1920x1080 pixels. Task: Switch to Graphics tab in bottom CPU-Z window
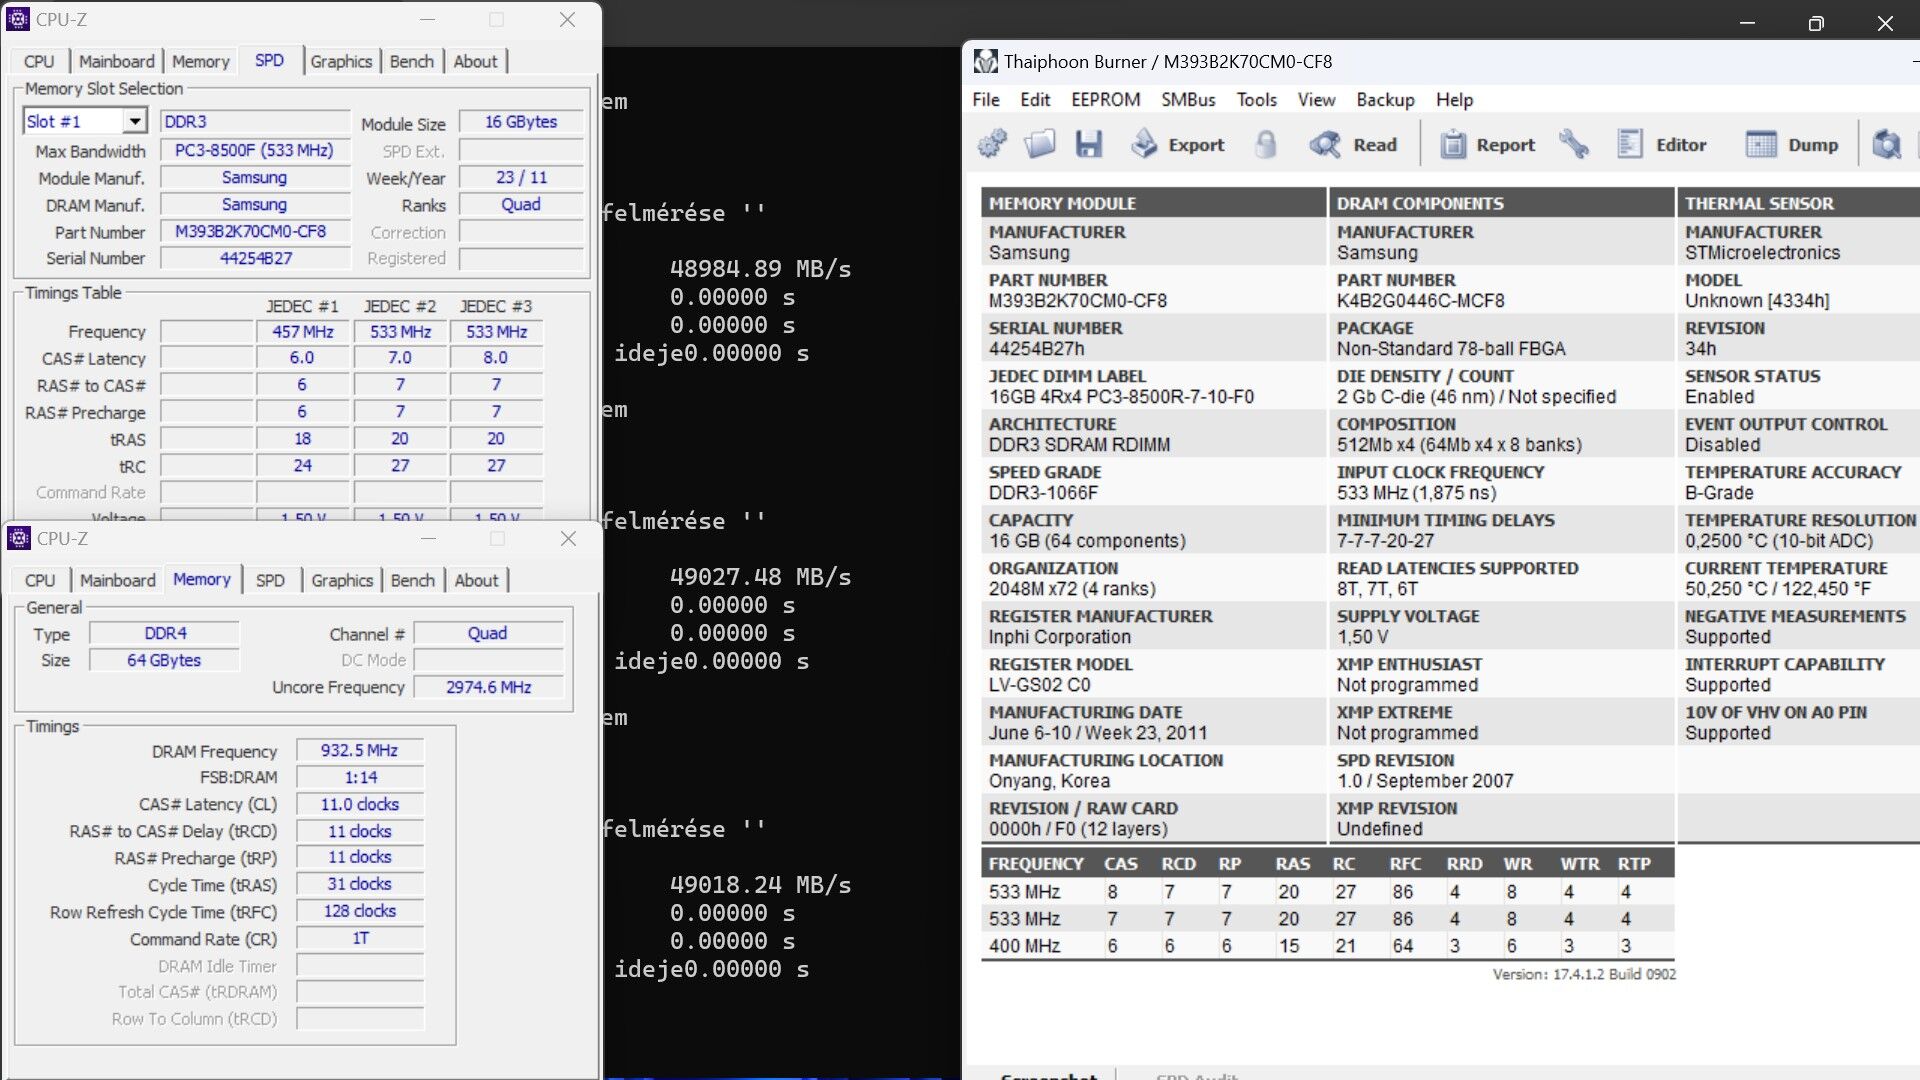tap(342, 580)
